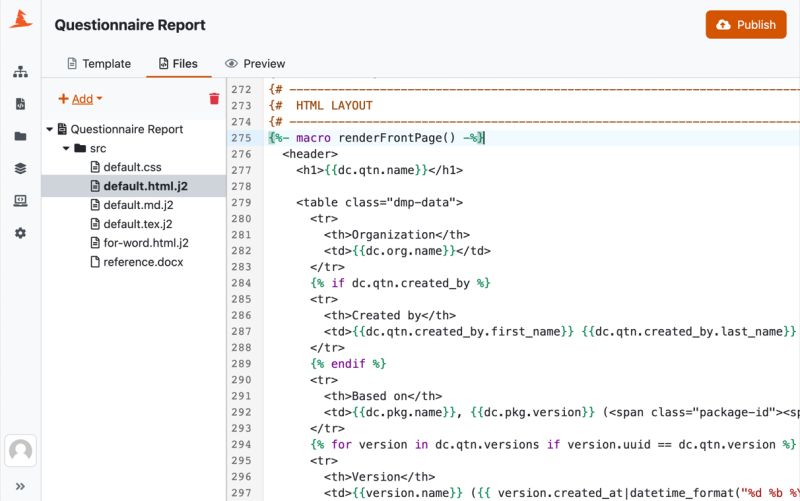Open the knowledge models hierarchy icon in sidebar

(20, 72)
